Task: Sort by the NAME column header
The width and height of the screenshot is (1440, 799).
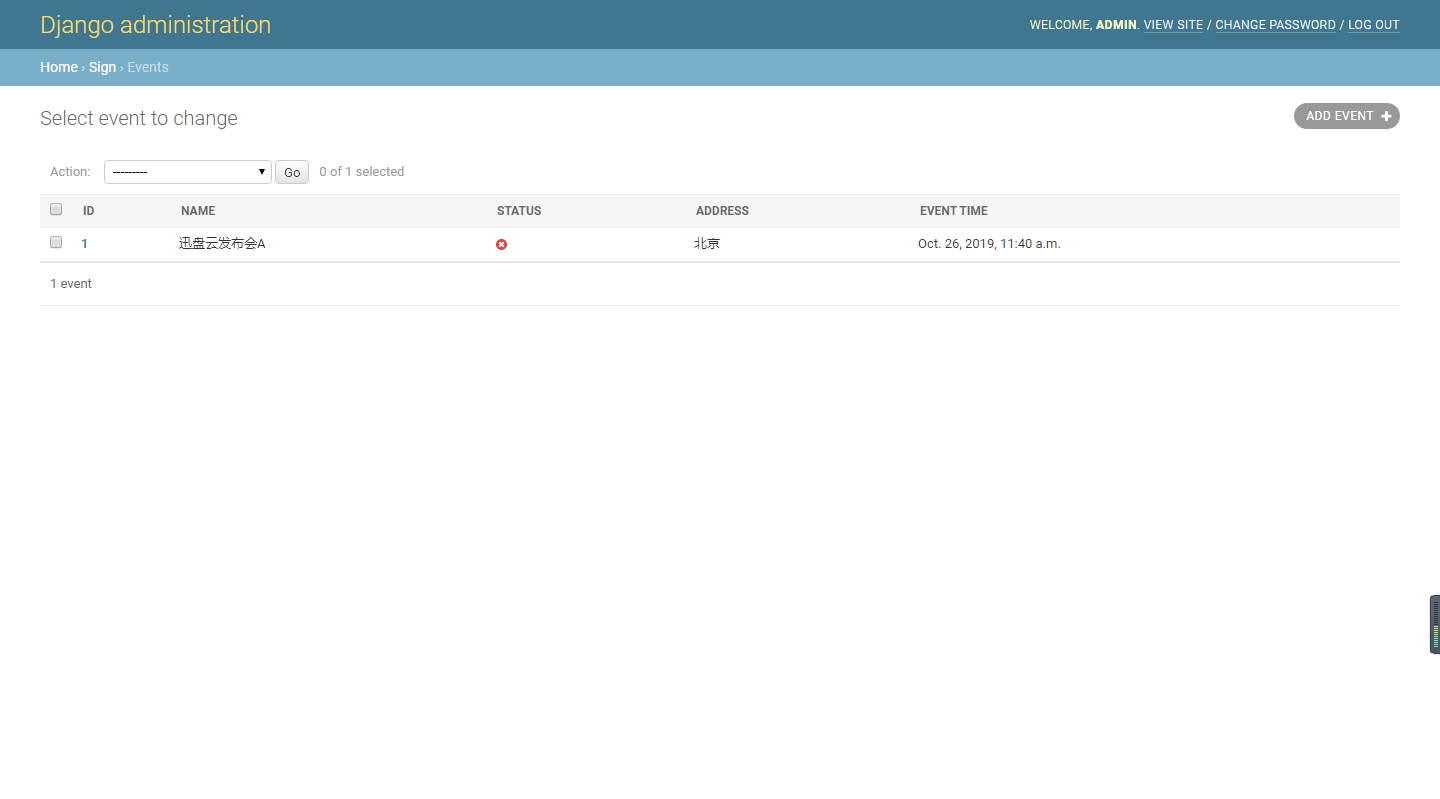Action: [198, 211]
